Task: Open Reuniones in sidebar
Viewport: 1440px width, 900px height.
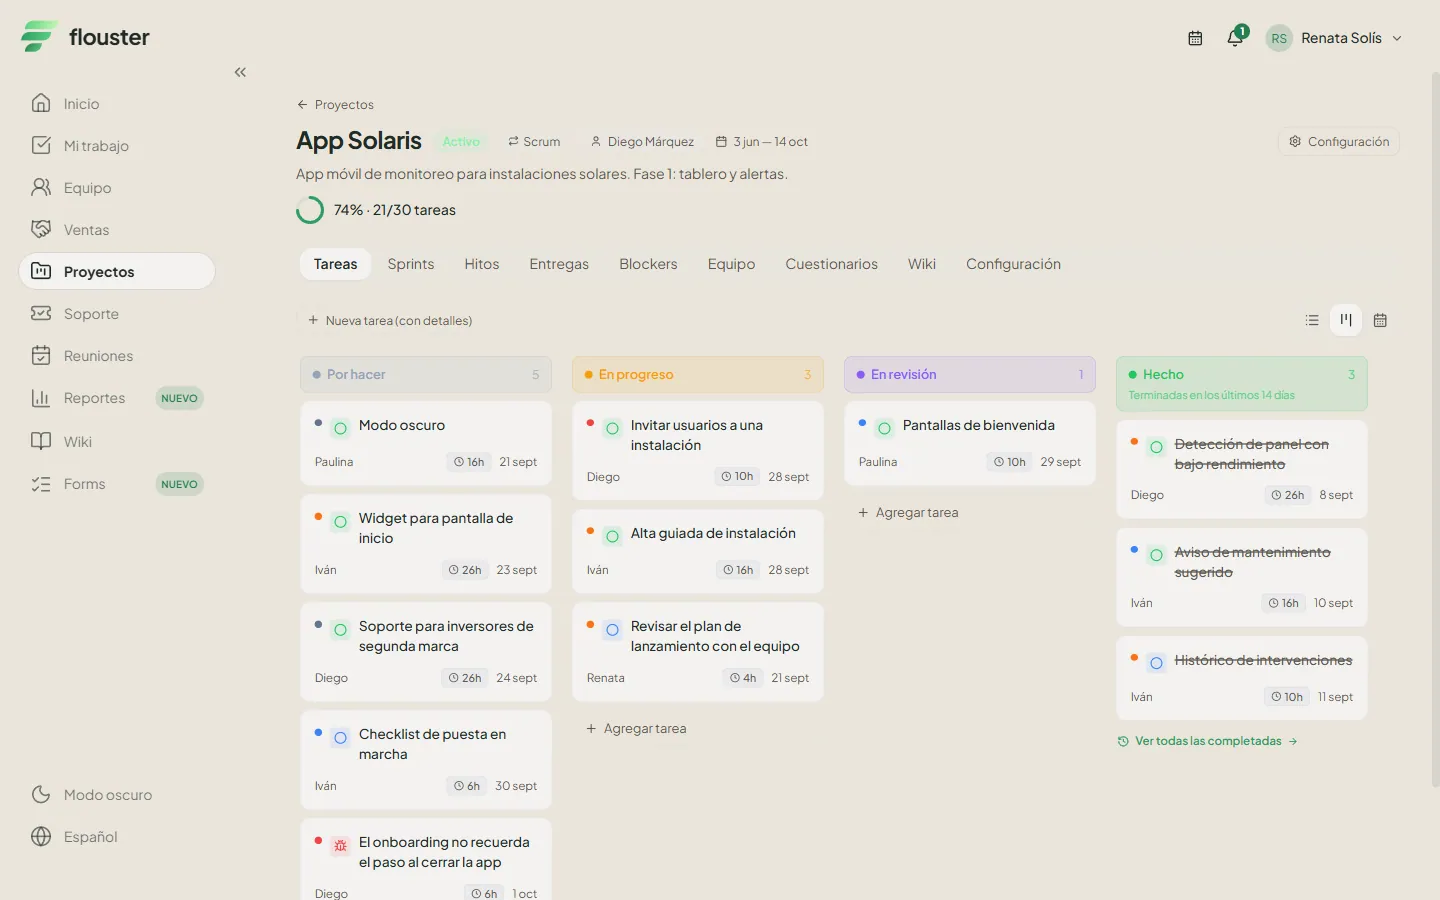Action: 117,356
